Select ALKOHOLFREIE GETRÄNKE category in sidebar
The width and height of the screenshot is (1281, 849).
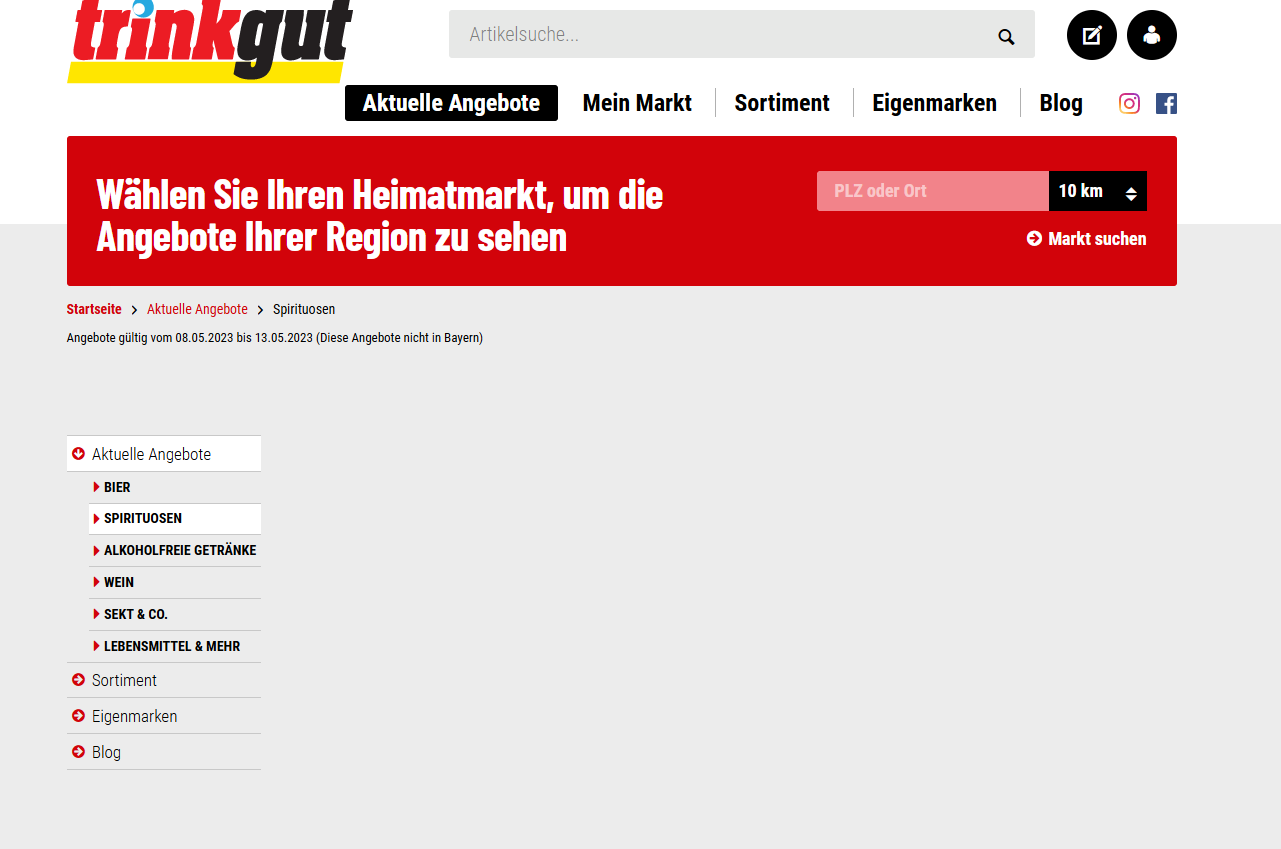tap(175, 551)
